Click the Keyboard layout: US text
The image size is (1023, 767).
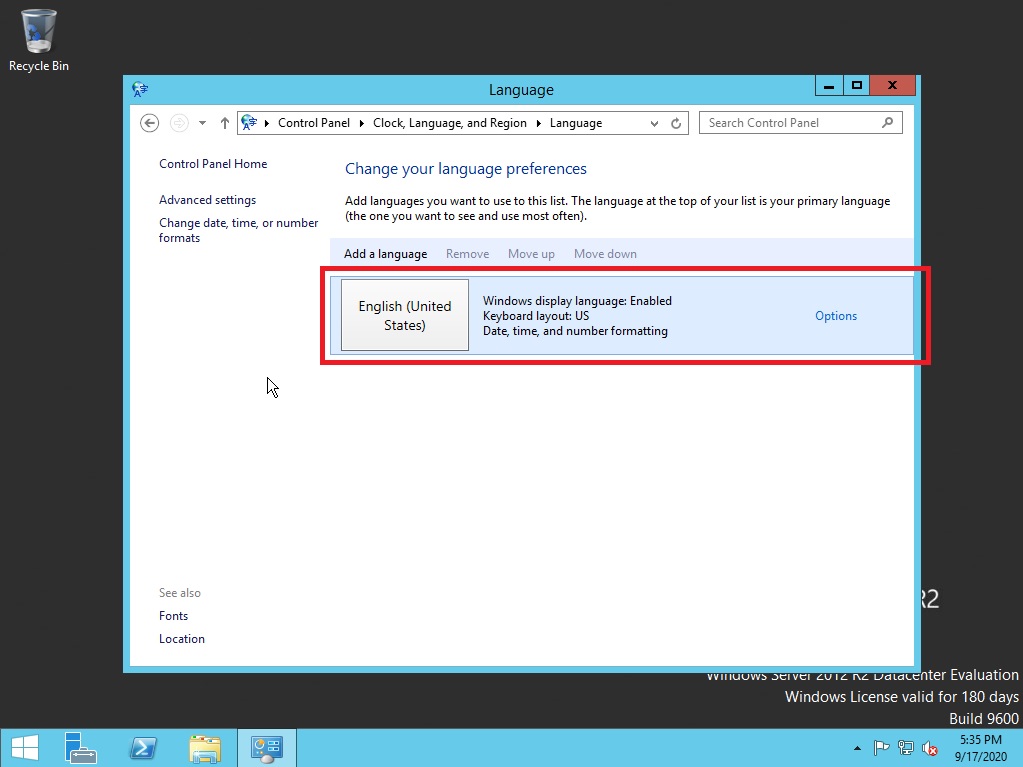[x=536, y=316]
